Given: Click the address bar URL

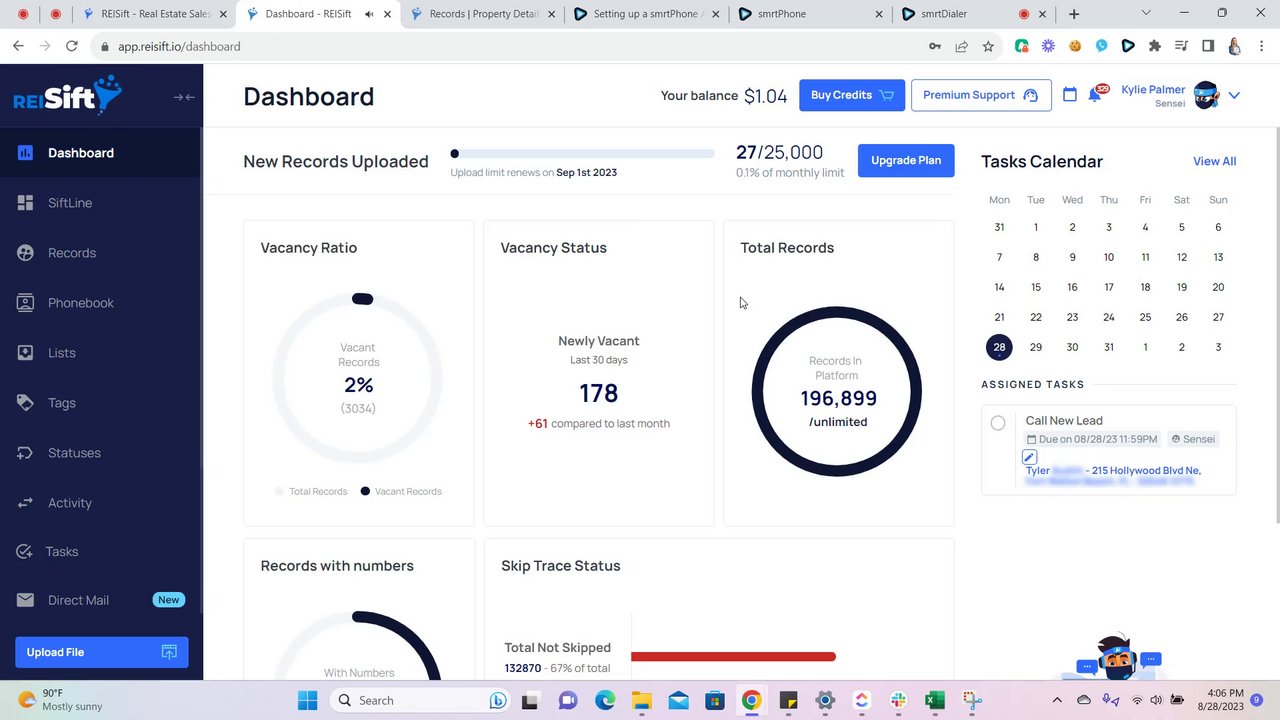Looking at the screenshot, I should click(179, 47).
